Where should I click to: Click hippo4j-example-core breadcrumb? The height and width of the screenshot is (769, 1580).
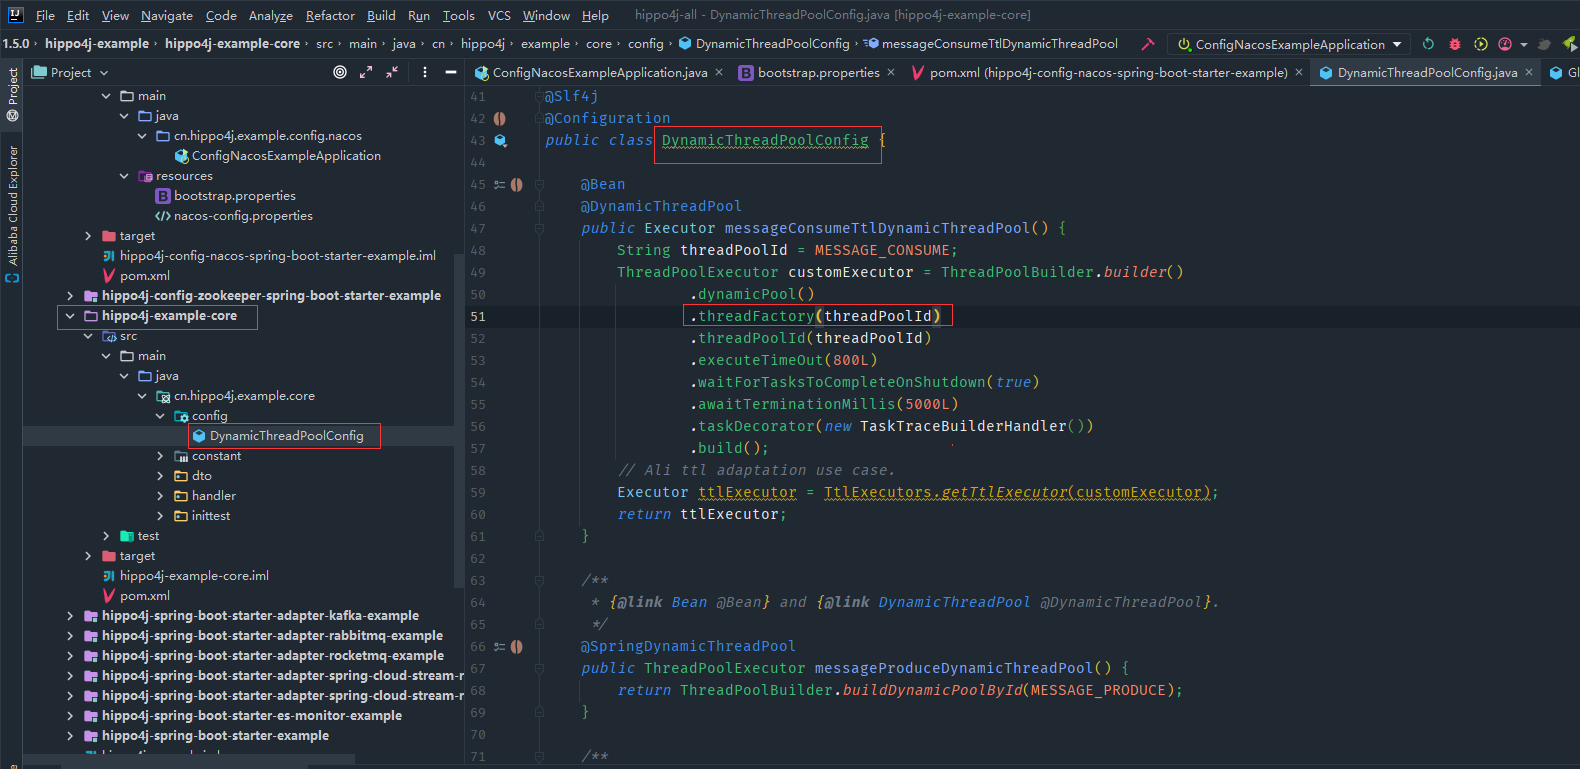pyautogui.click(x=232, y=44)
